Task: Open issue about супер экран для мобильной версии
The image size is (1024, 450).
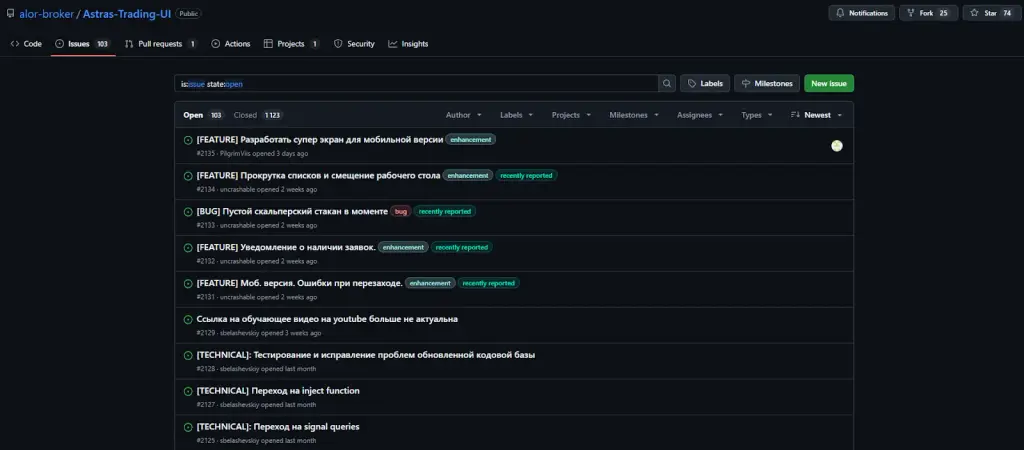Action: [x=319, y=139]
